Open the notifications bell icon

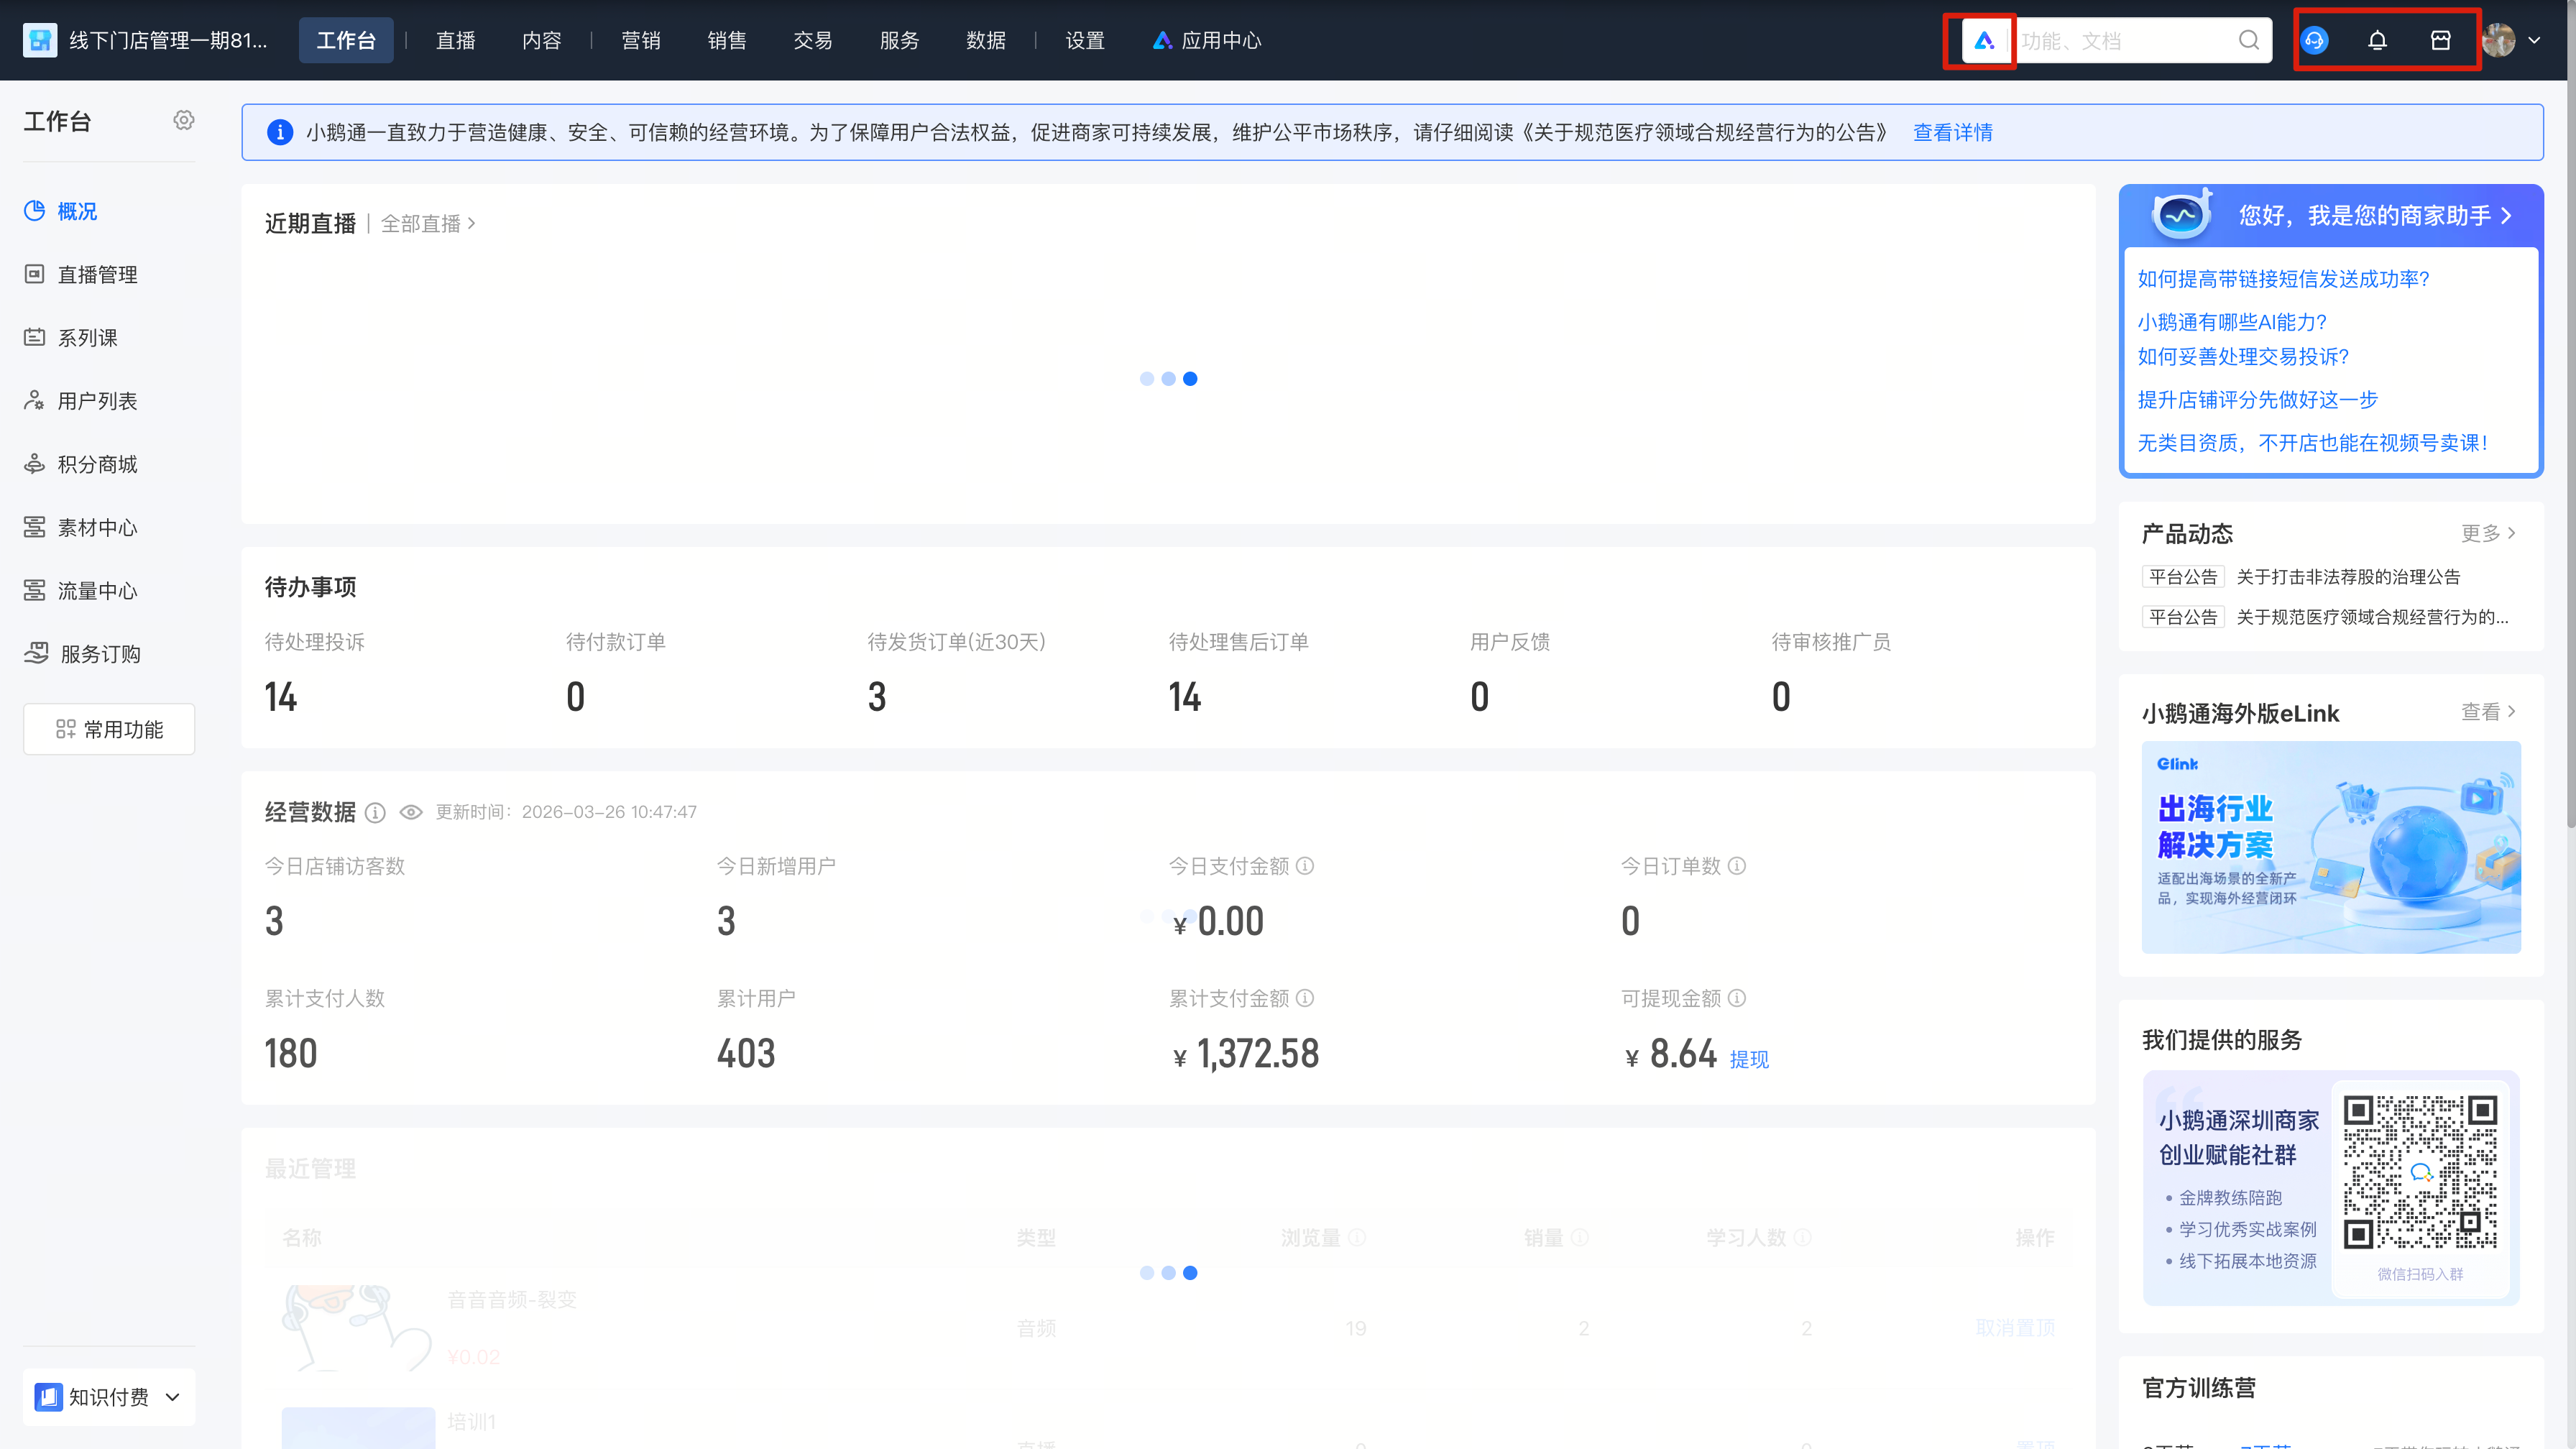coord(2378,40)
